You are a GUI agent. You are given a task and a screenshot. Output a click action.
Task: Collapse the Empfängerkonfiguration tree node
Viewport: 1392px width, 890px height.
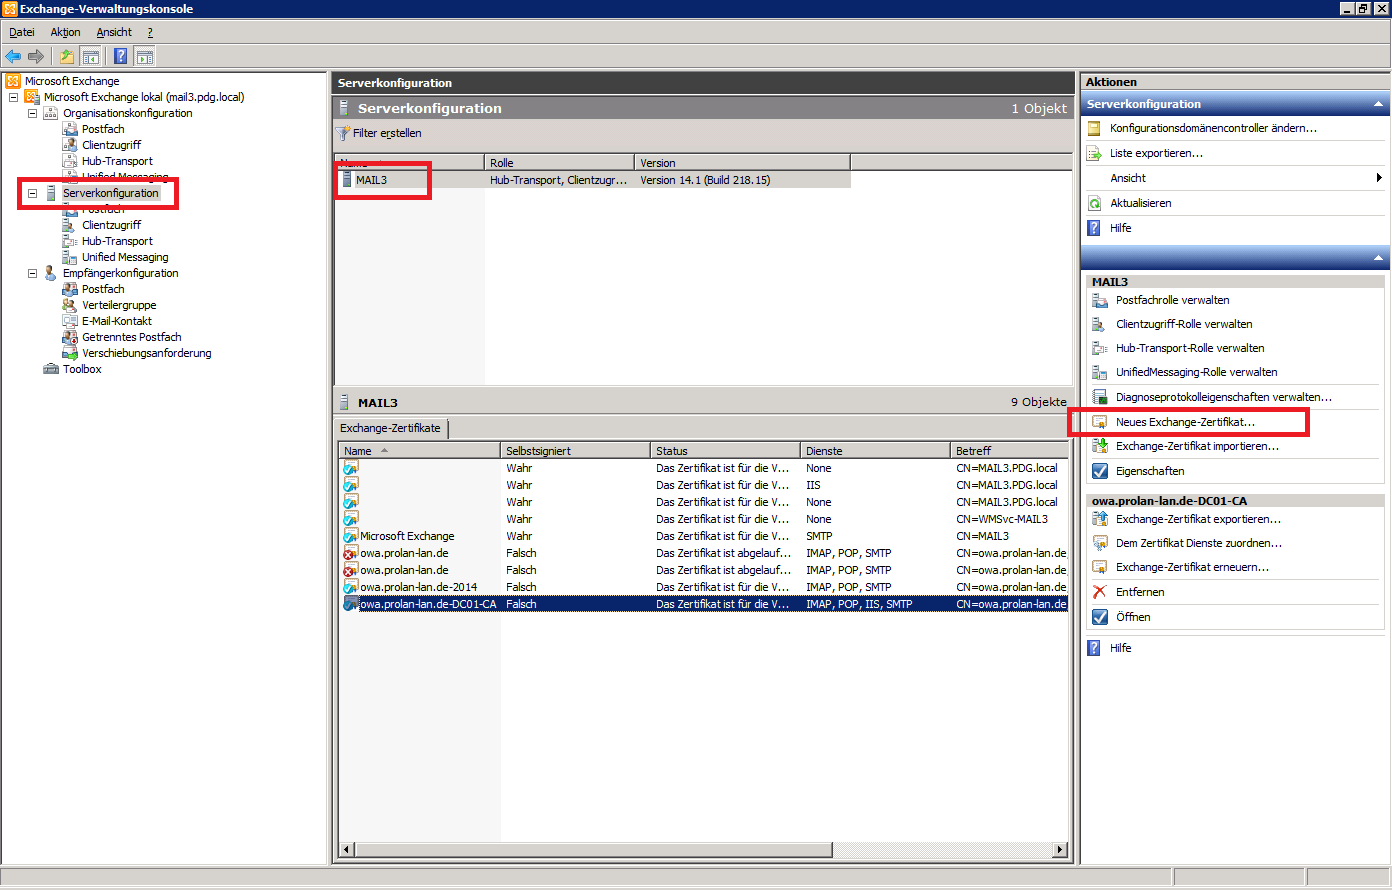click(32, 273)
